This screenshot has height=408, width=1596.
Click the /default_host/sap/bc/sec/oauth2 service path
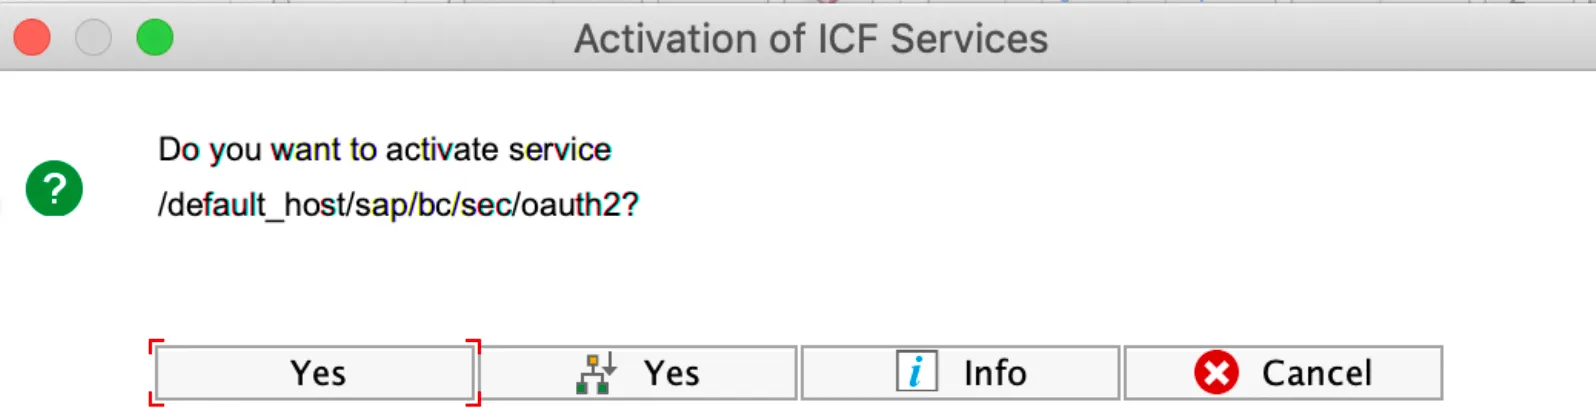[x=397, y=205]
